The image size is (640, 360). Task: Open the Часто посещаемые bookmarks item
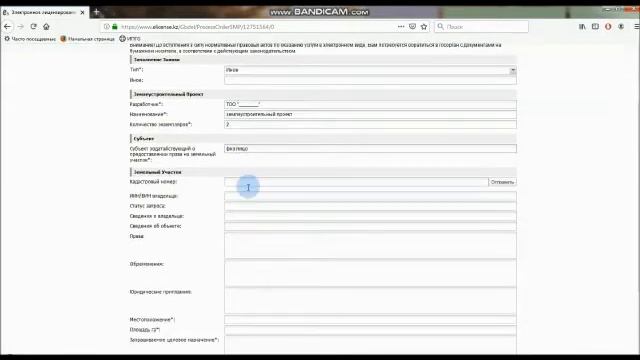point(30,39)
